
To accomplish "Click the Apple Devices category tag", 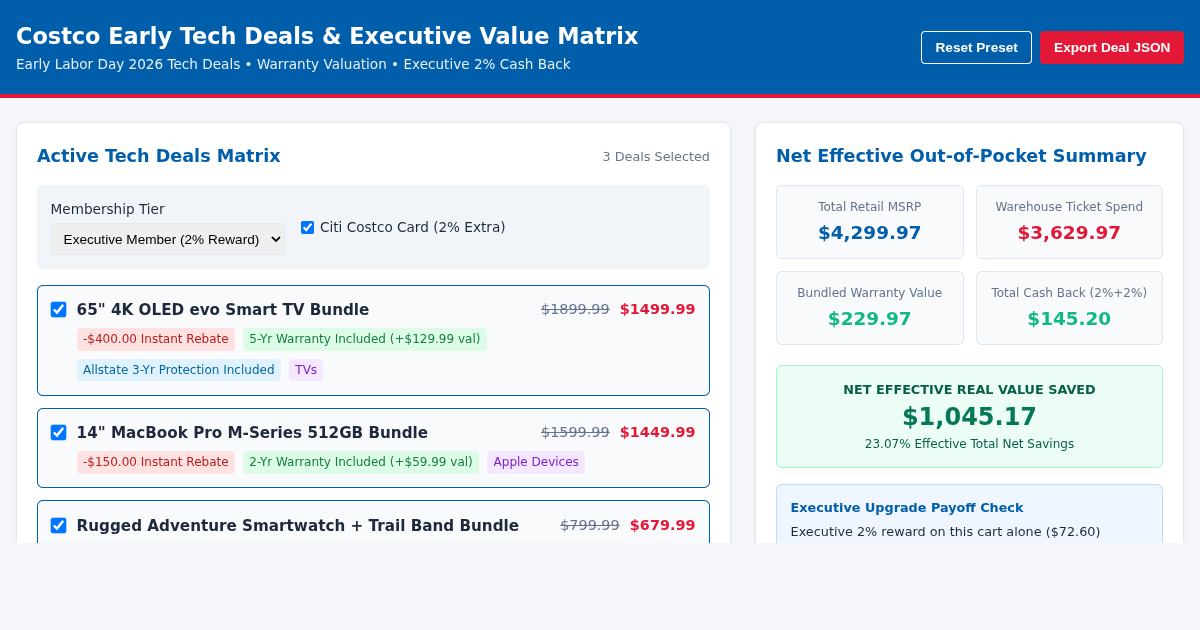I will pos(536,462).
